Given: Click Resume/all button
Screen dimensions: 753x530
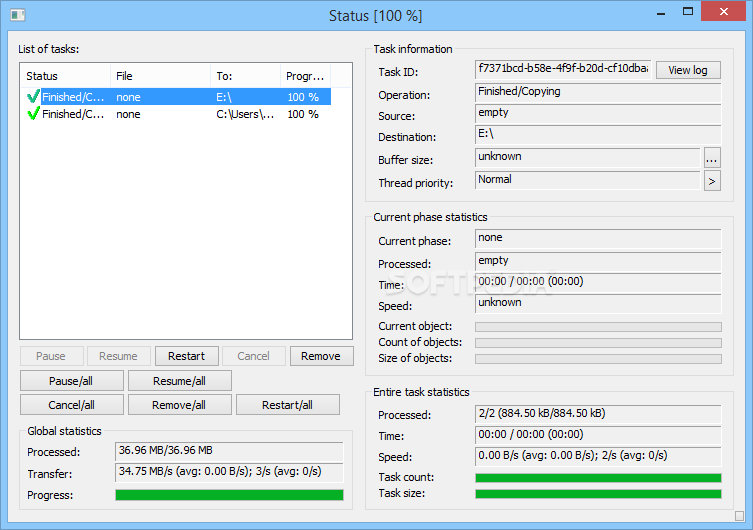Looking at the screenshot, I should click(x=180, y=381).
